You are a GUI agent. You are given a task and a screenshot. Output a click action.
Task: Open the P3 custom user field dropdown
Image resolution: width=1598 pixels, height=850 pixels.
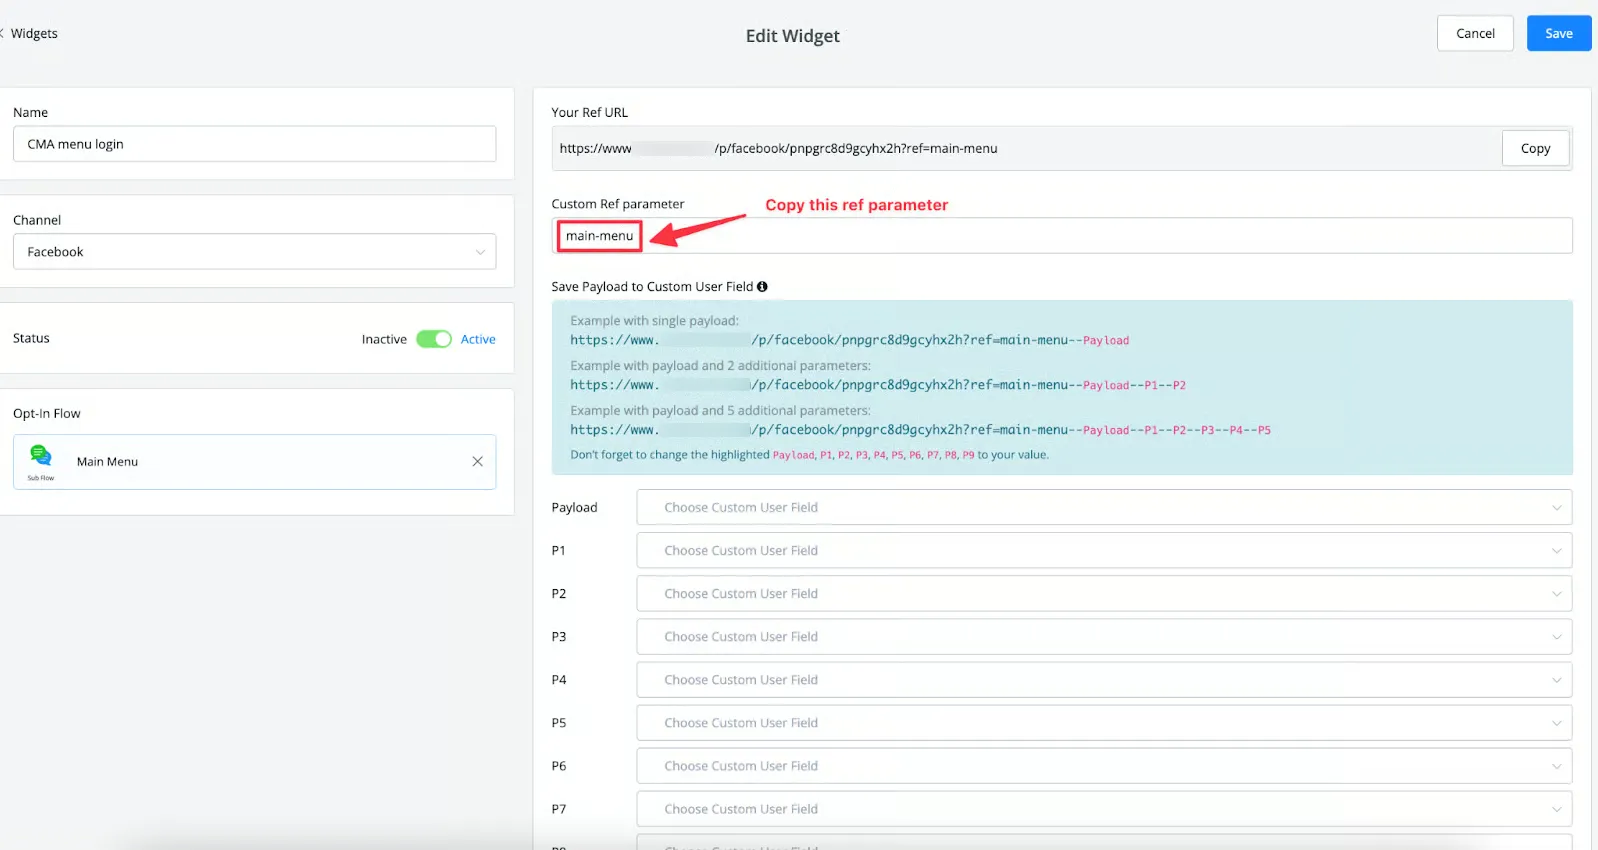point(1104,636)
